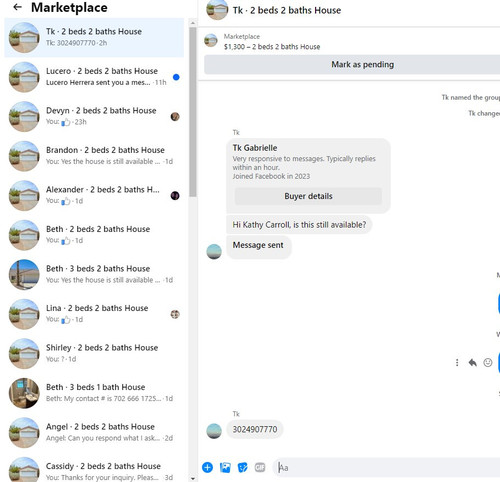Click avatar beside Message sent bubble

pos(214,251)
